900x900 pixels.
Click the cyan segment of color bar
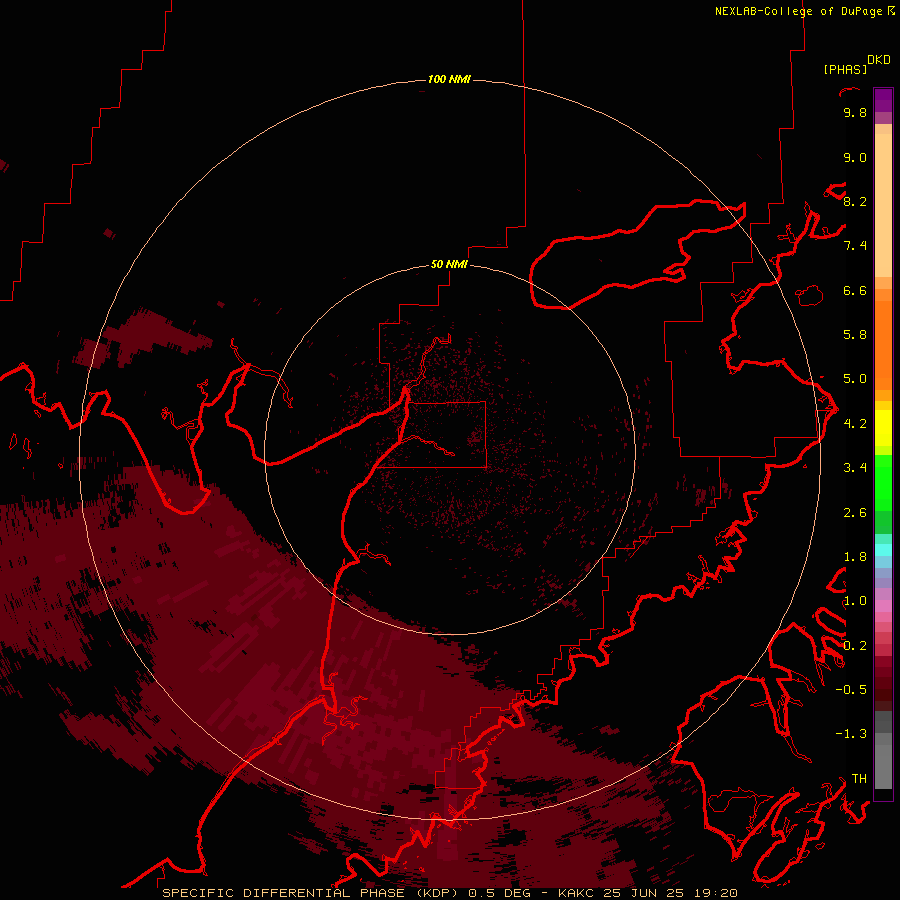coord(883,550)
